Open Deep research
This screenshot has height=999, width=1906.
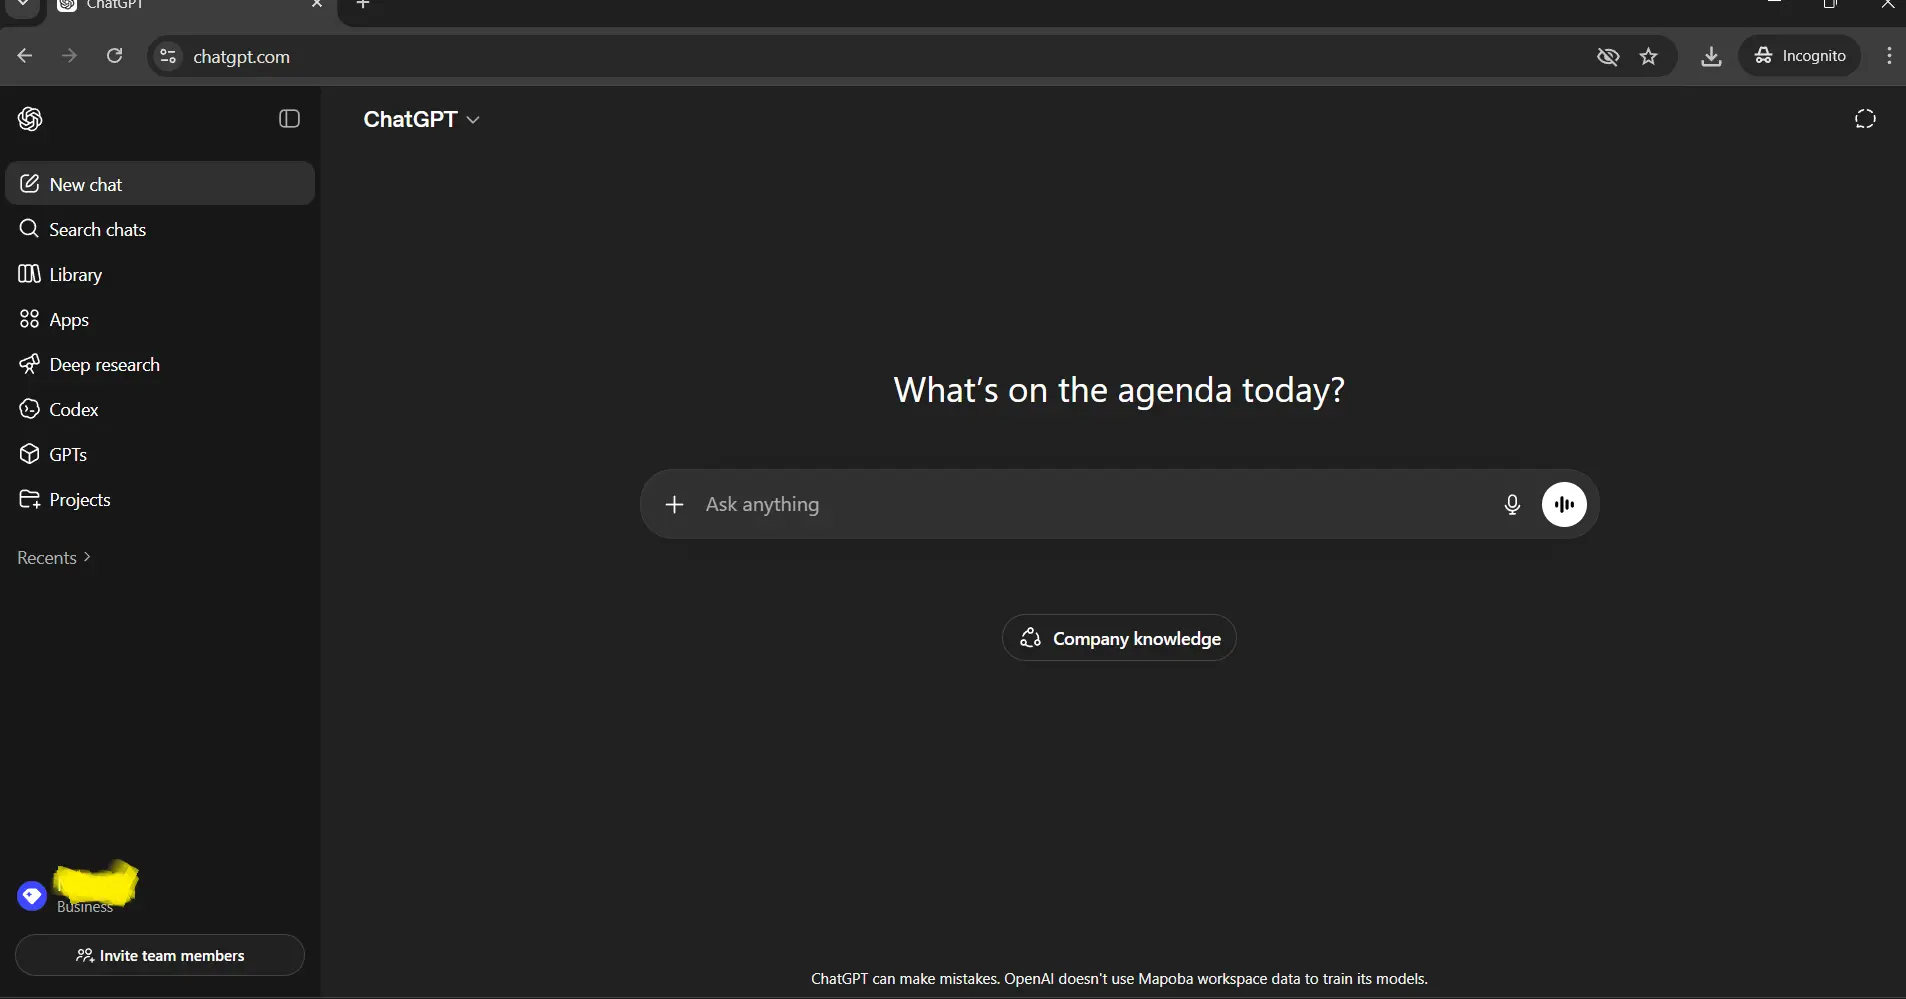tap(160, 364)
